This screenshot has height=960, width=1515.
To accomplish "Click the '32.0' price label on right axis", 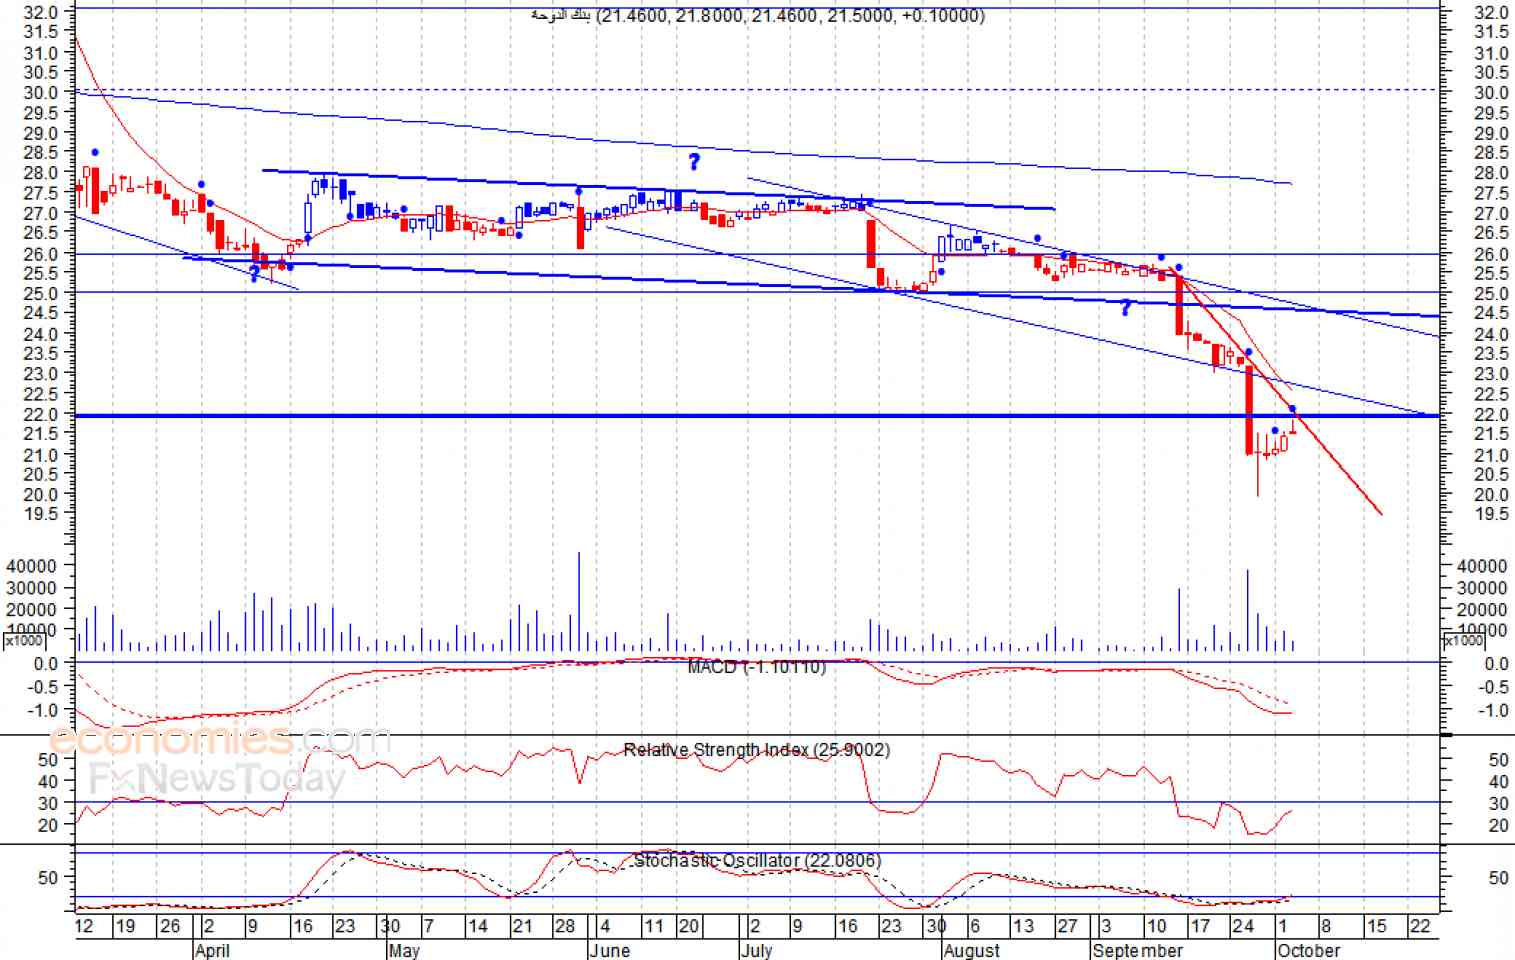I will click(x=1491, y=13).
